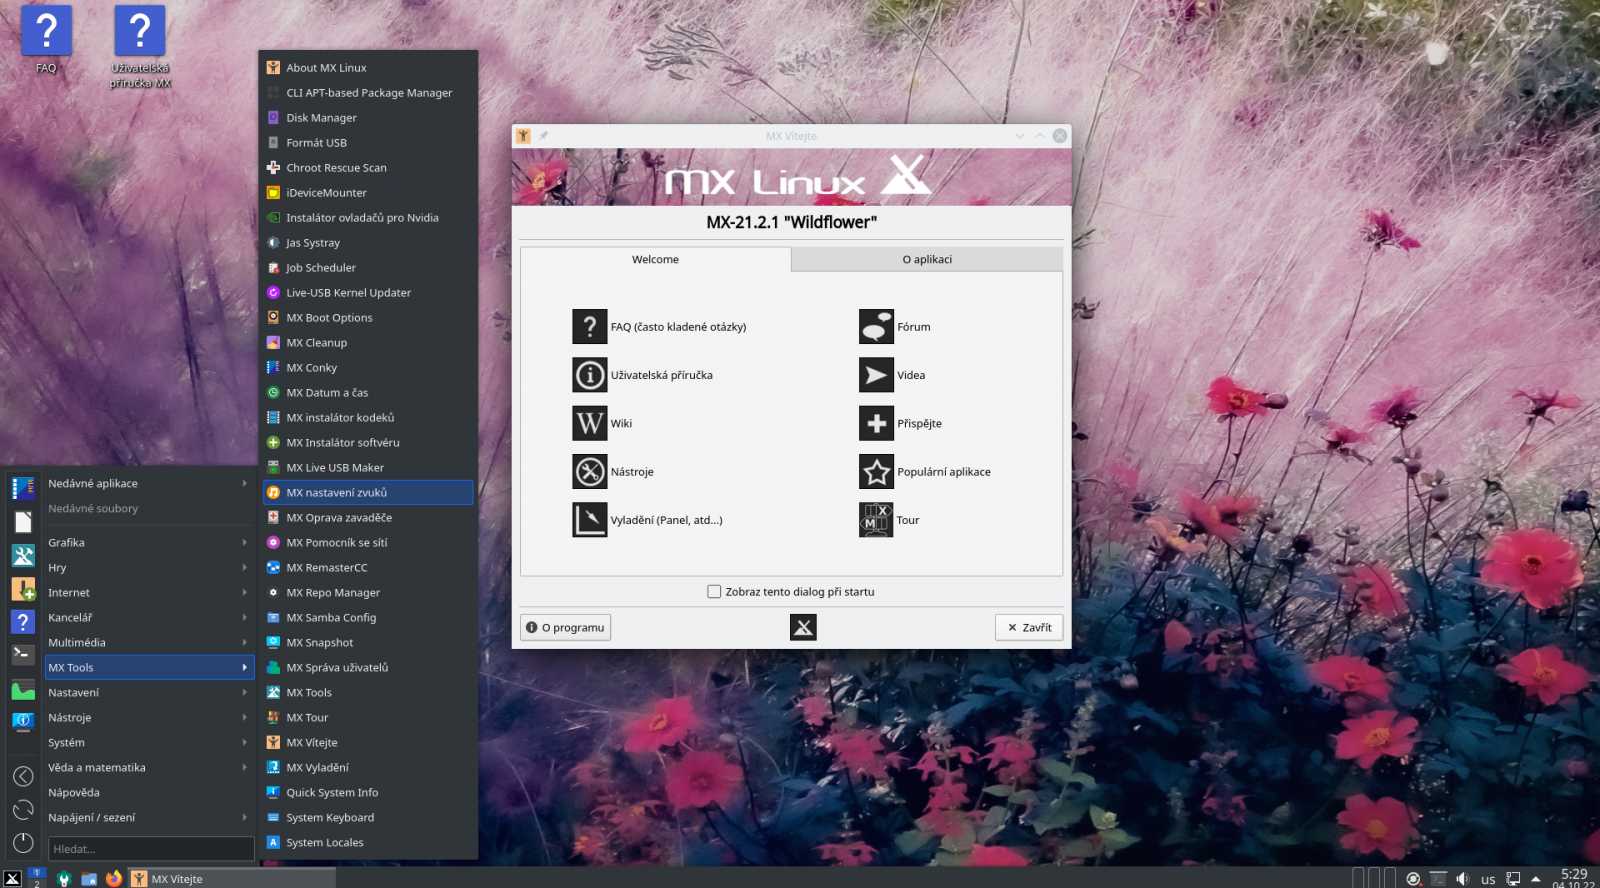The image size is (1600, 888).
Task: Open MX Snapshot menu entry
Action: coord(368,642)
